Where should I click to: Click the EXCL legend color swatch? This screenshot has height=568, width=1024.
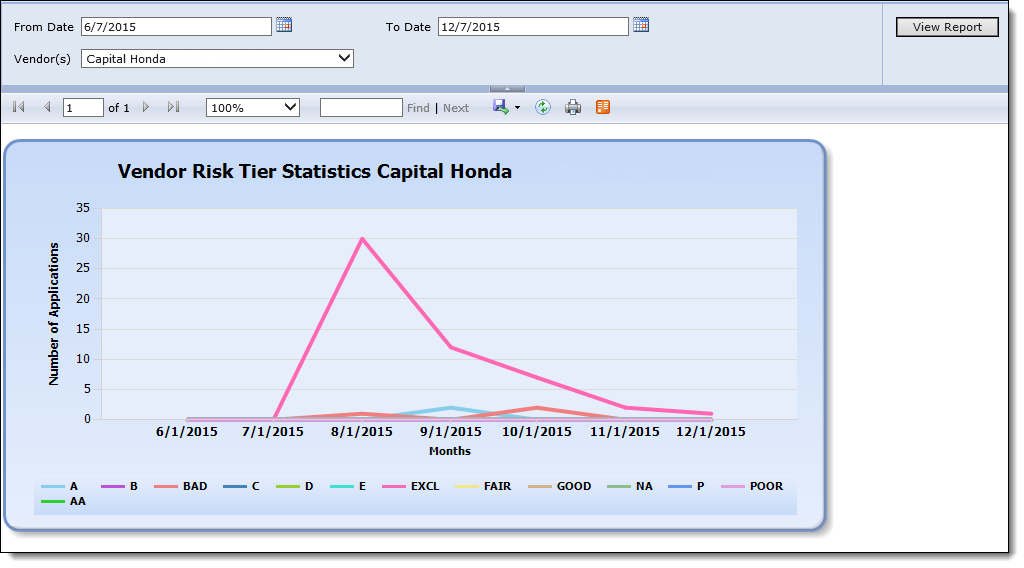(x=394, y=486)
